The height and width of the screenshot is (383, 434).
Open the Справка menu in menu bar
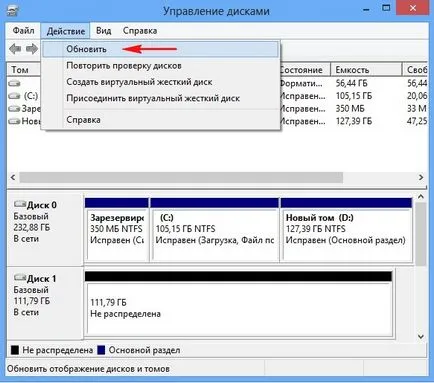click(140, 31)
